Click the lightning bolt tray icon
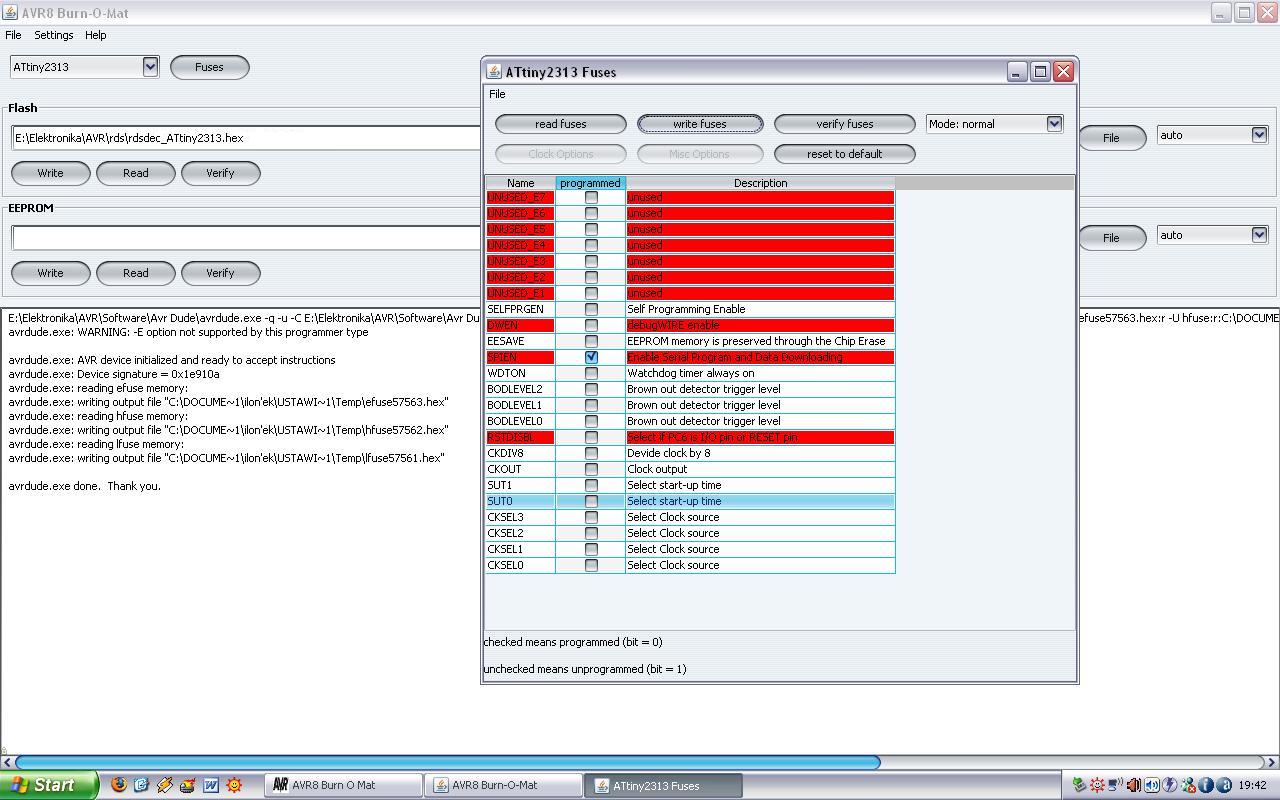 [1170, 785]
